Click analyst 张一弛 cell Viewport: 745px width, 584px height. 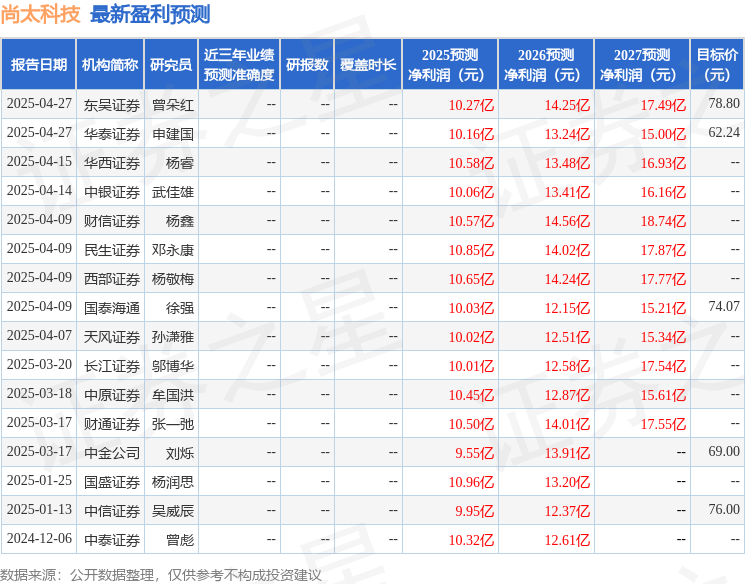(173, 424)
